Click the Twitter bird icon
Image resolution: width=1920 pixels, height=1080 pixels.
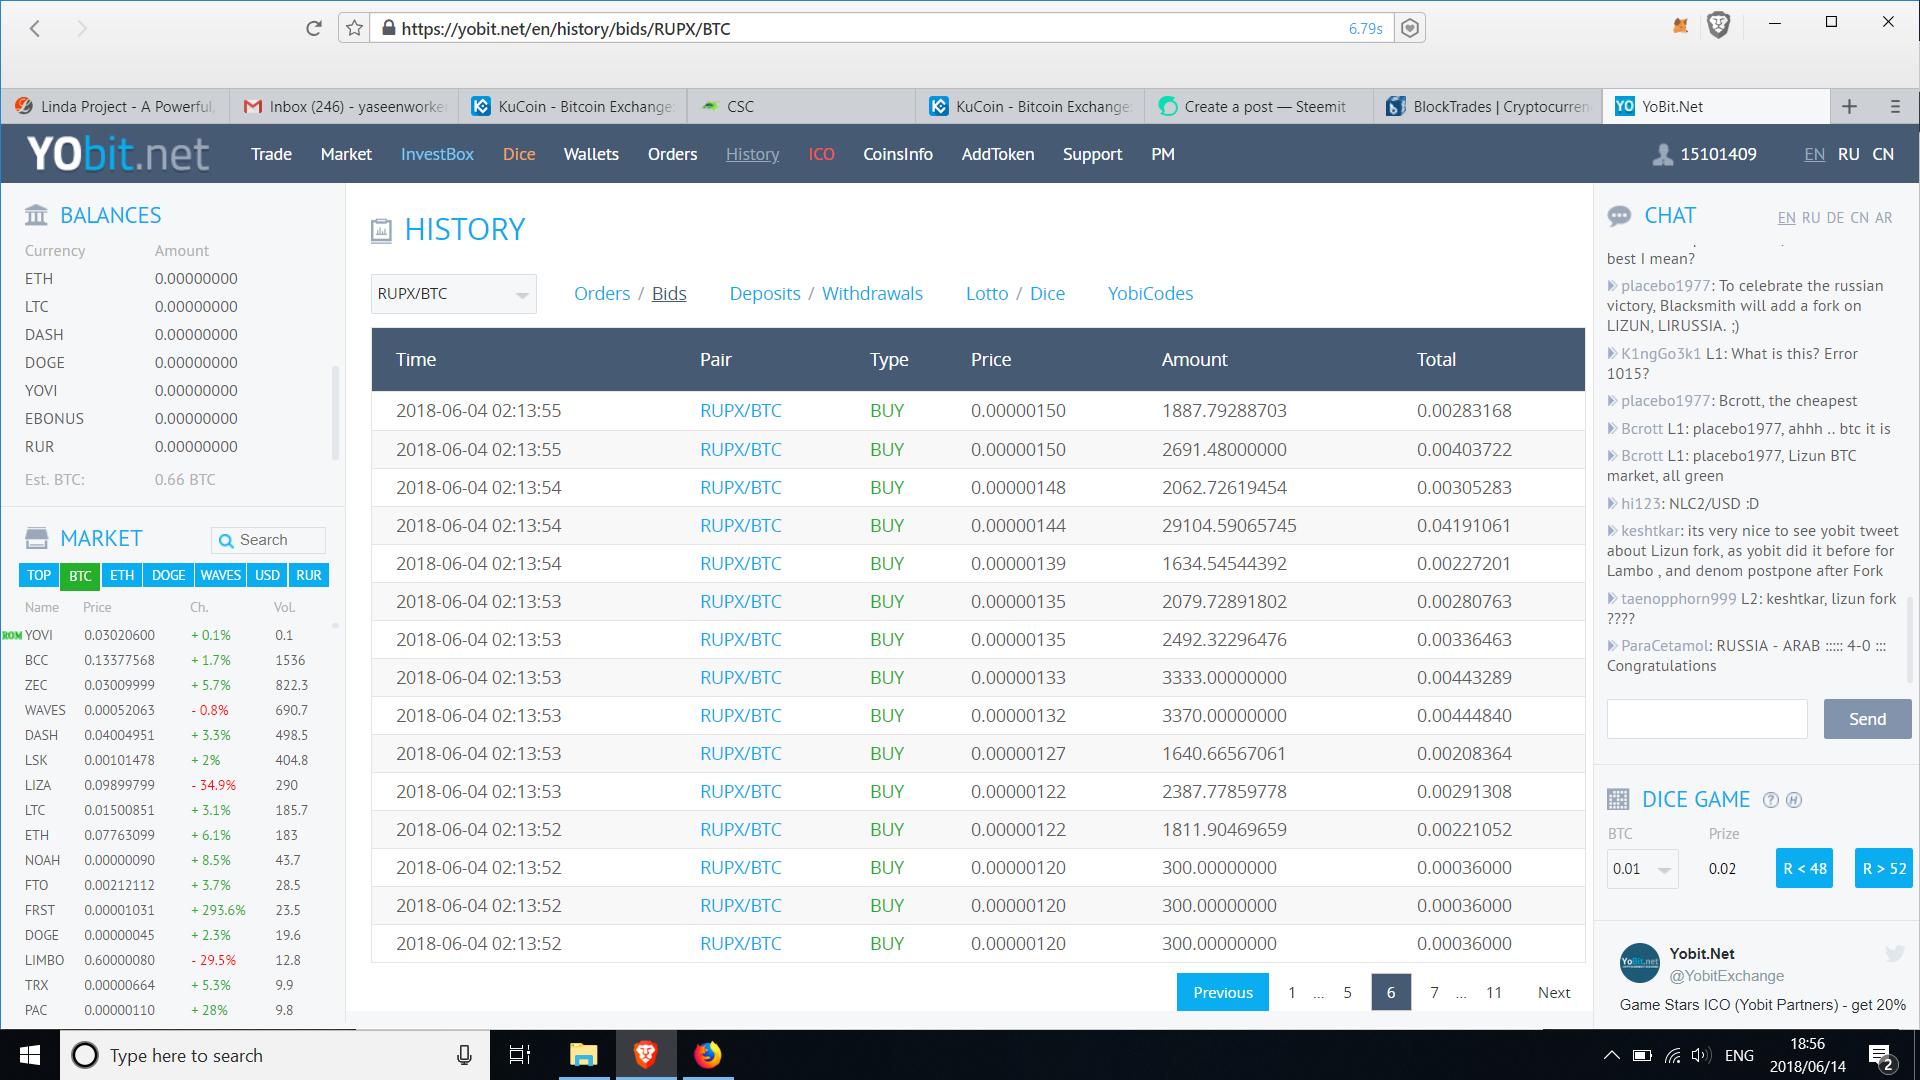tap(1895, 954)
